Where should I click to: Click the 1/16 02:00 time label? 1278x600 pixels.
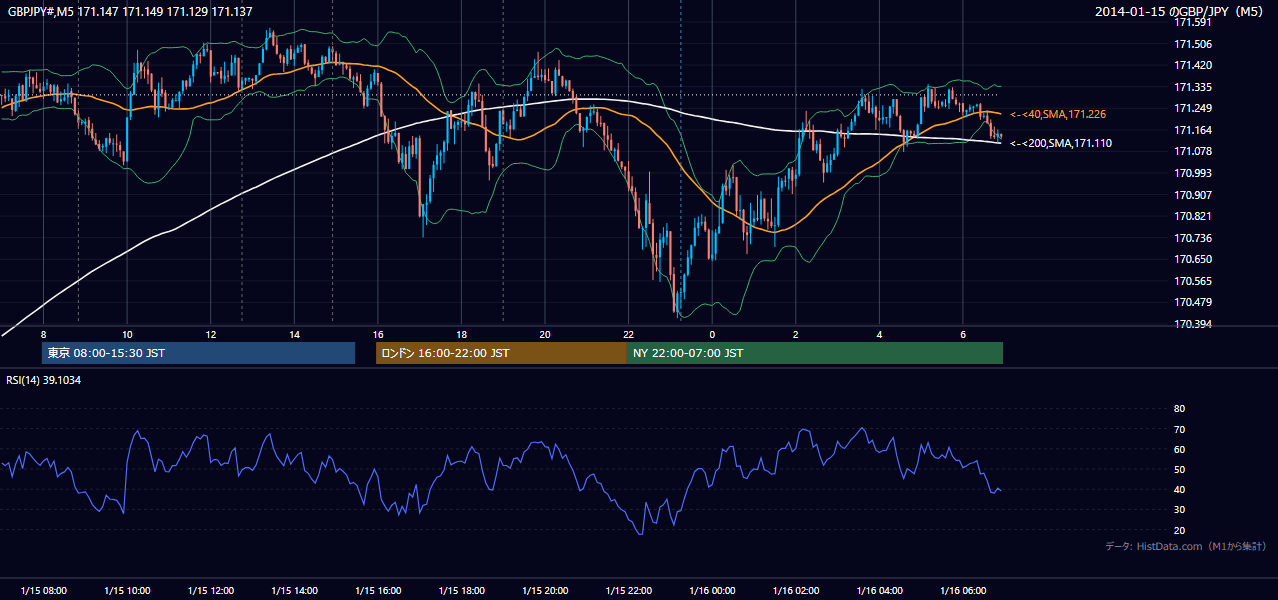(796, 591)
